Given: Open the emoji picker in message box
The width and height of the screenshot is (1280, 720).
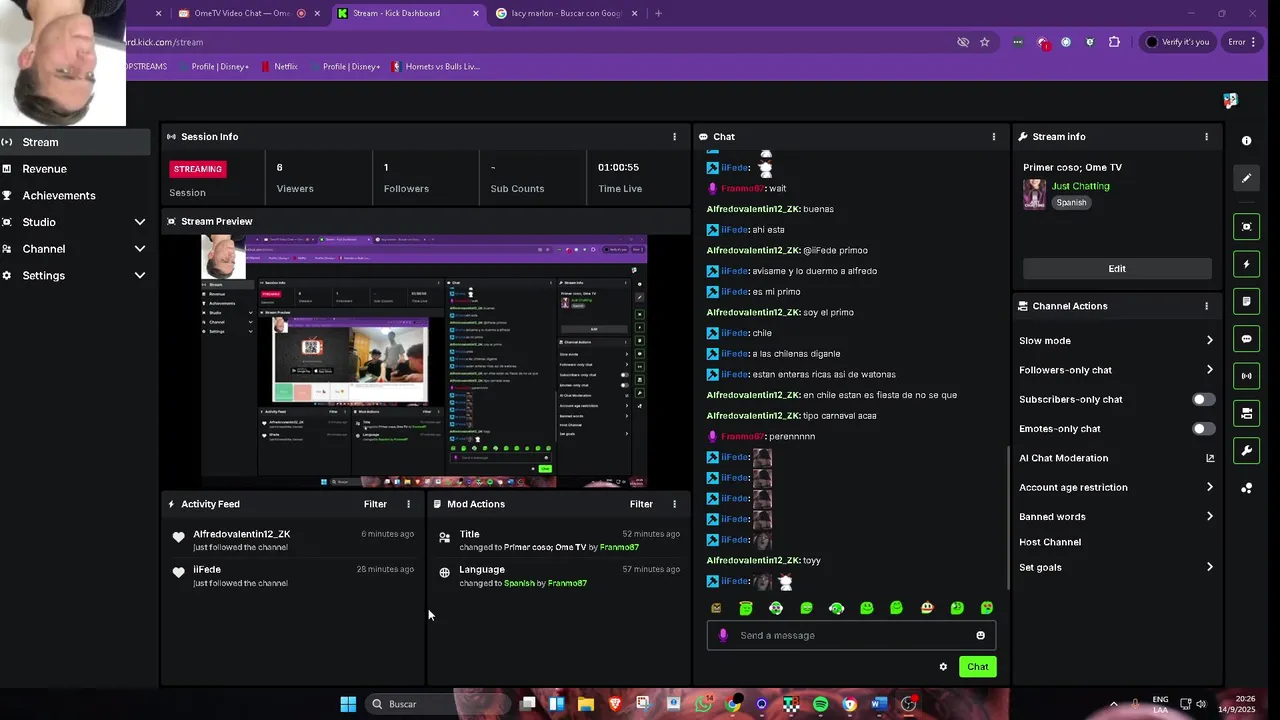Looking at the screenshot, I should [980, 635].
